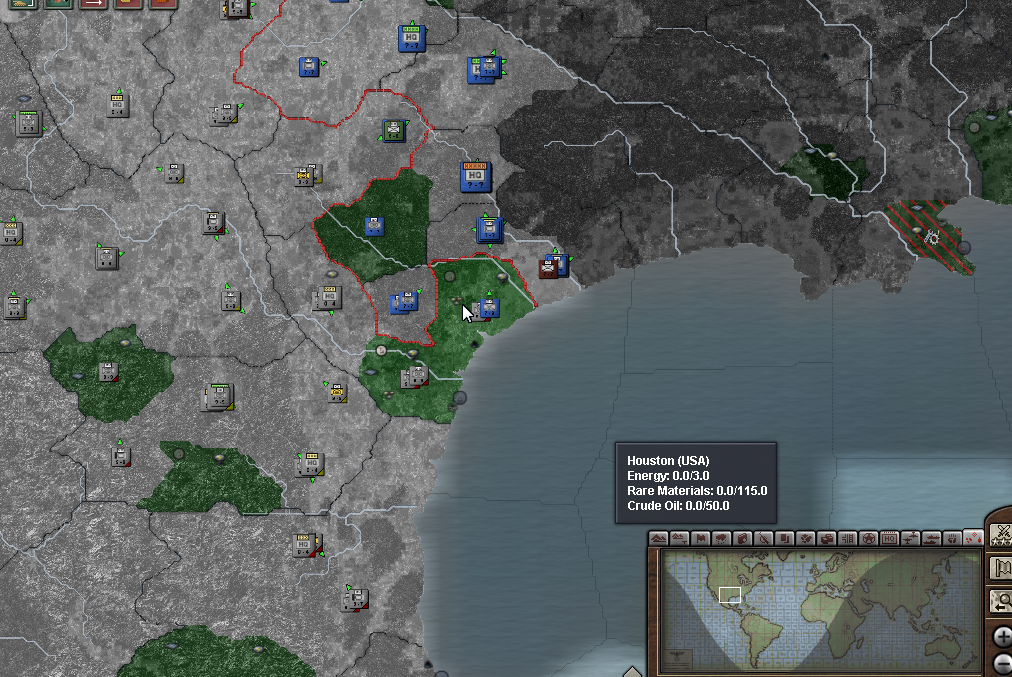Switch to the warship map mode
Image resolution: width=1012 pixels, height=677 pixels.
pyautogui.click(x=931, y=538)
